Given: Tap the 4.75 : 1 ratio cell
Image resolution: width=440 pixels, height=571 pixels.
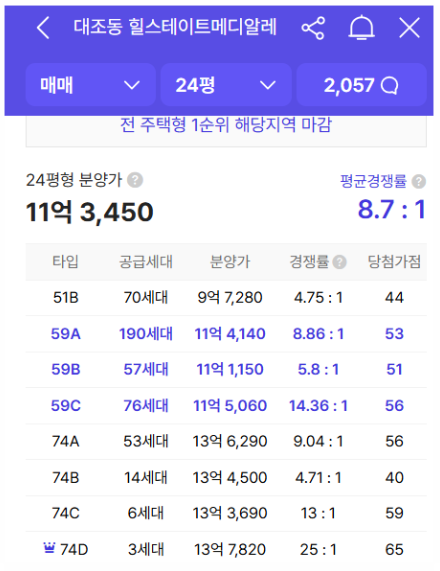Looking at the screenshot, I should point(318,298).
